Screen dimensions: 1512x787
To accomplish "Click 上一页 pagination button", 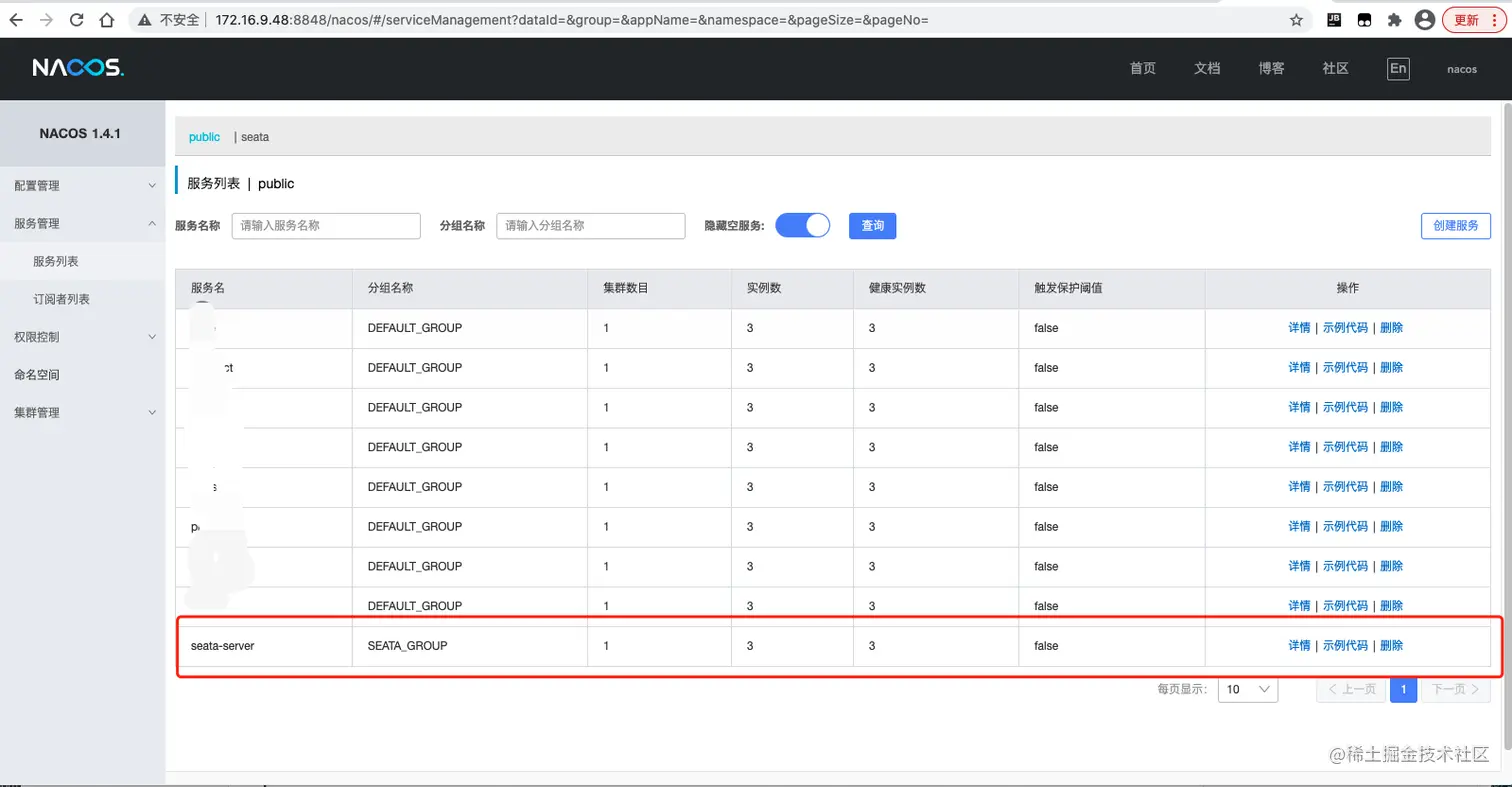I will point(1352,689).
